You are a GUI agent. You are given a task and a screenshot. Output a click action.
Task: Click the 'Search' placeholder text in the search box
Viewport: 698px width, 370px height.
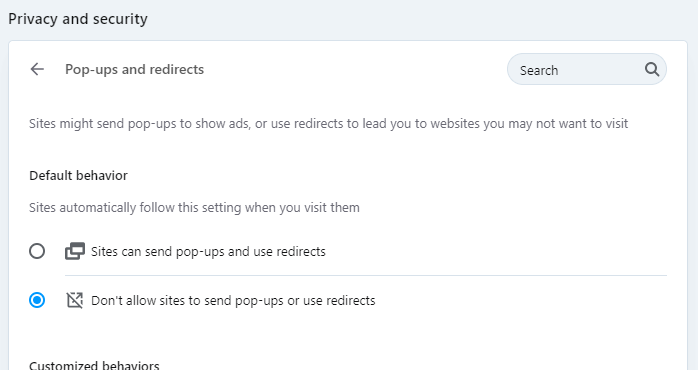pyautogui.click(x=539, y=70)
